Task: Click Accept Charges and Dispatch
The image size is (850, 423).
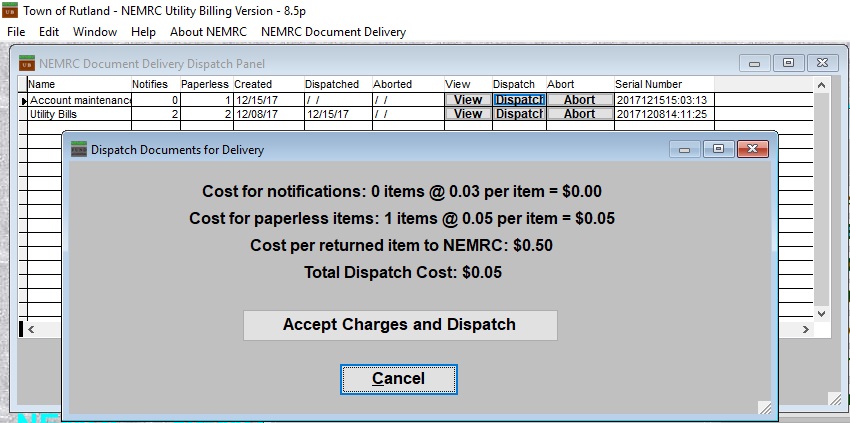Action: [399, 325]
